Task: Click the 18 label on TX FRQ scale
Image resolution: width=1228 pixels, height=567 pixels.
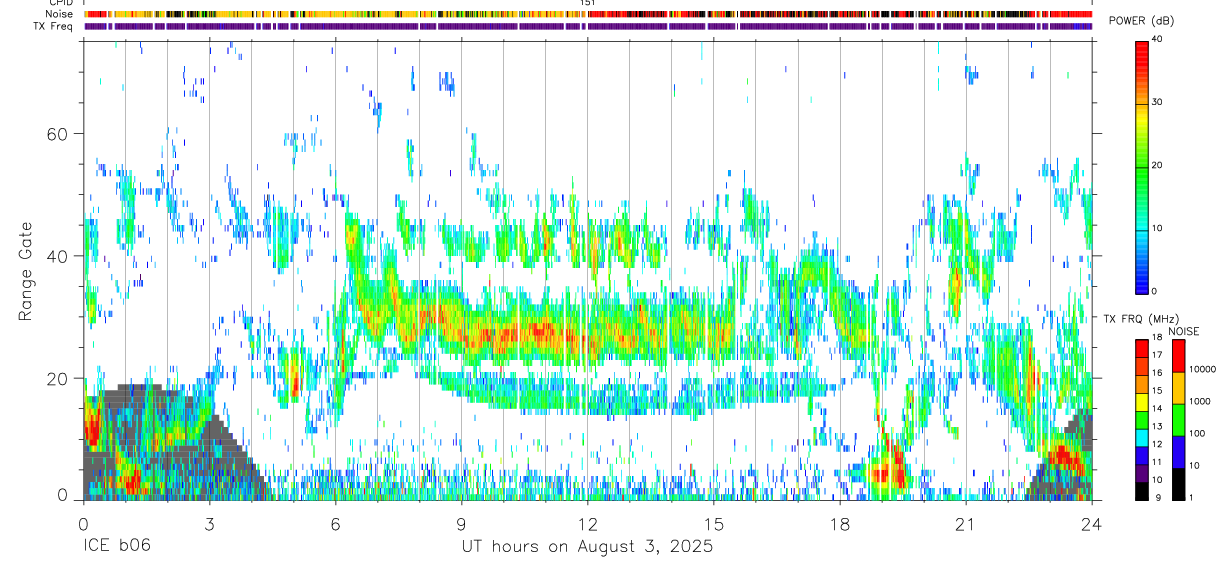Action: (x=1158, y=337)
